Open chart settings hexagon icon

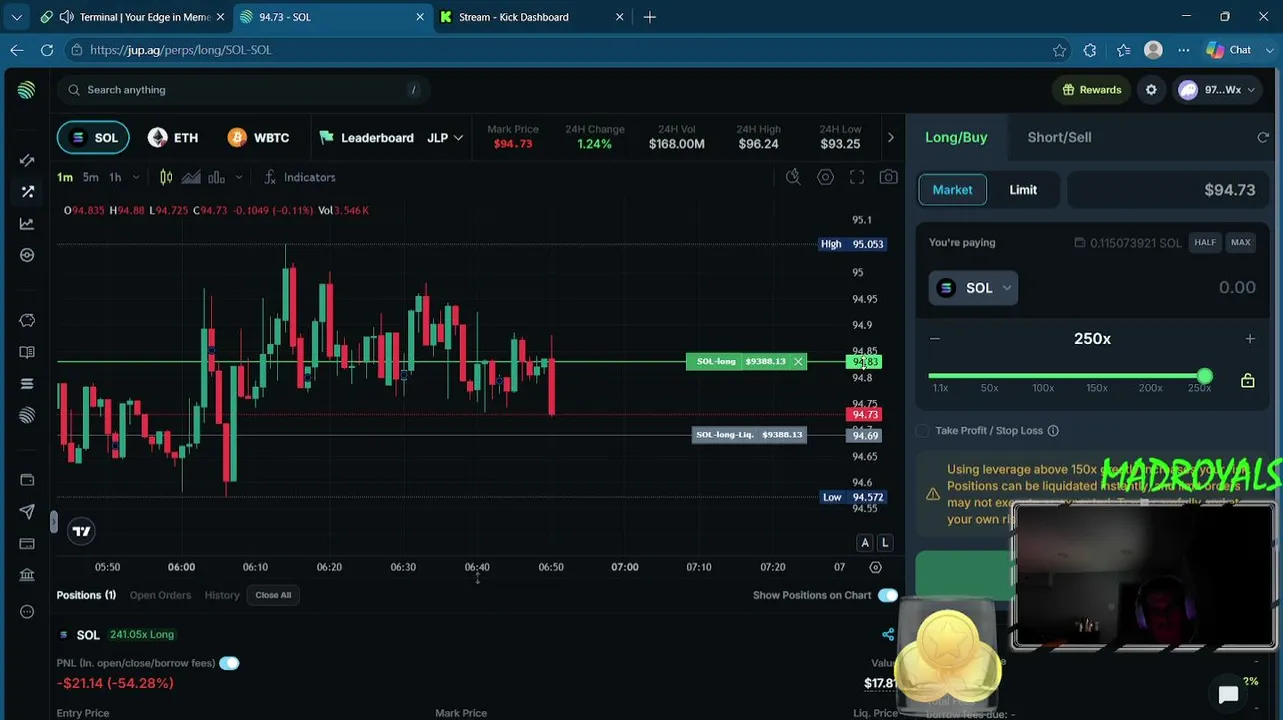point(825,177)
